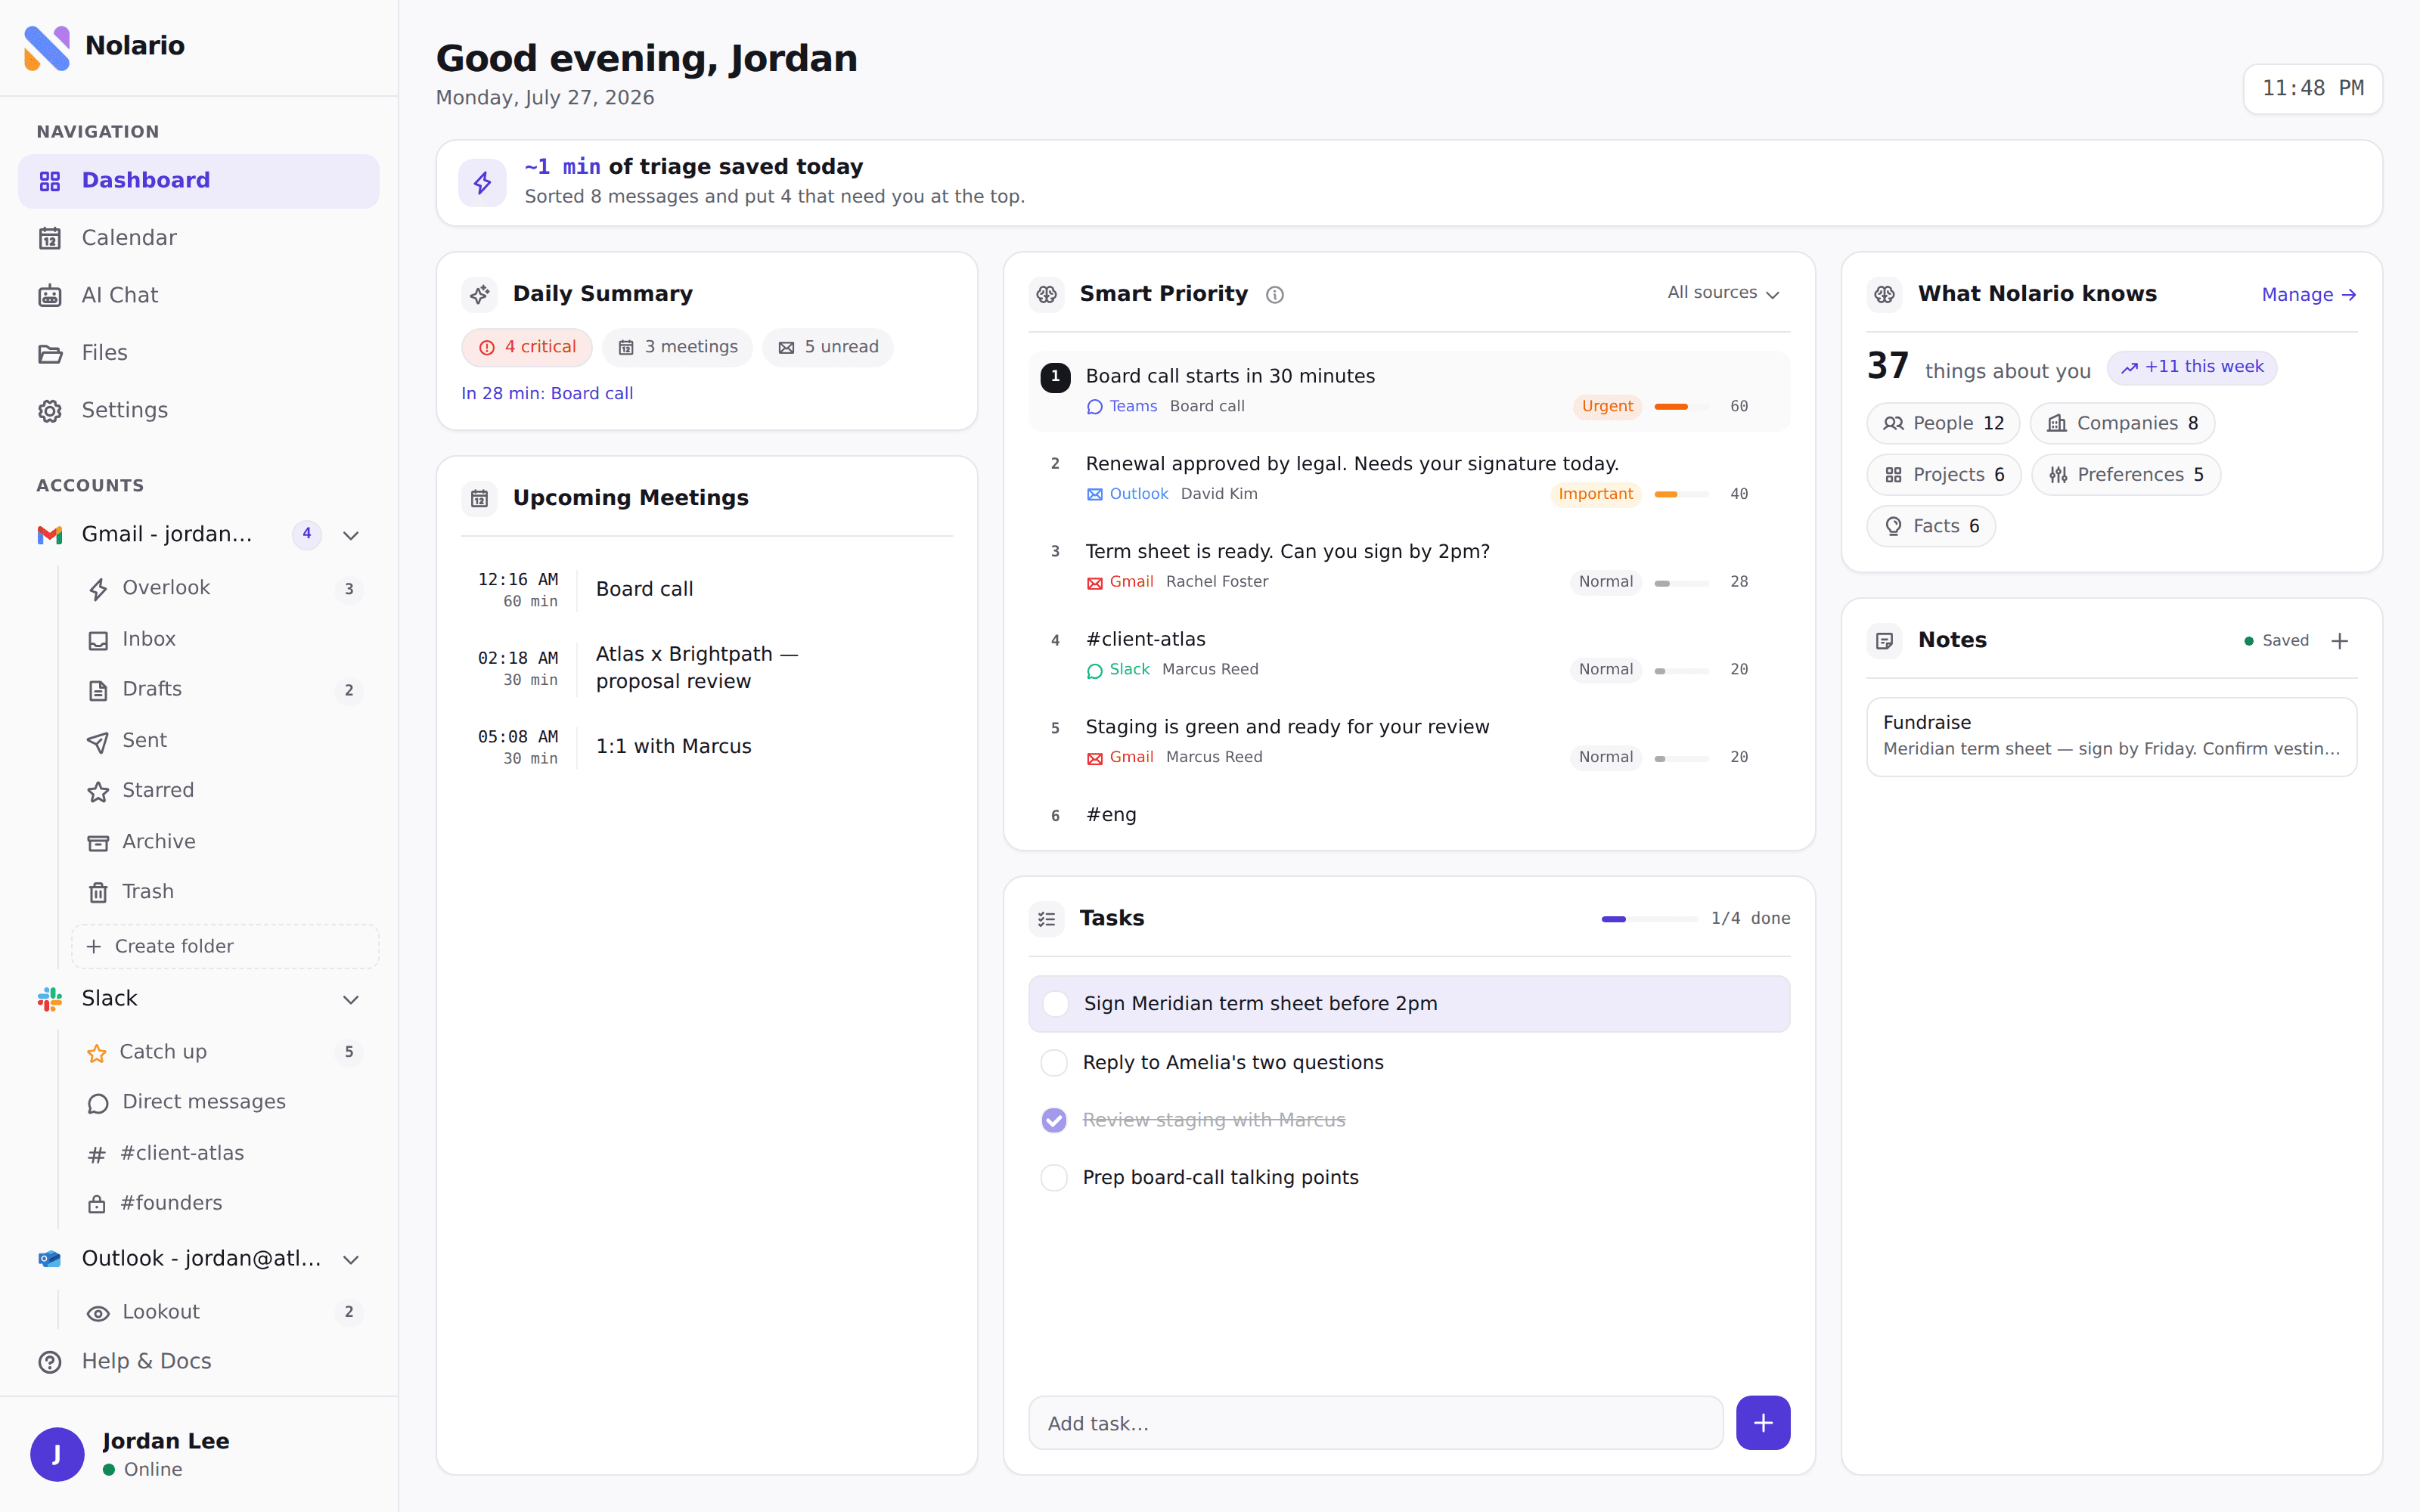Open the Board call starts in 30 minutes item
2420x1512 pixels.
(1409, 391)
